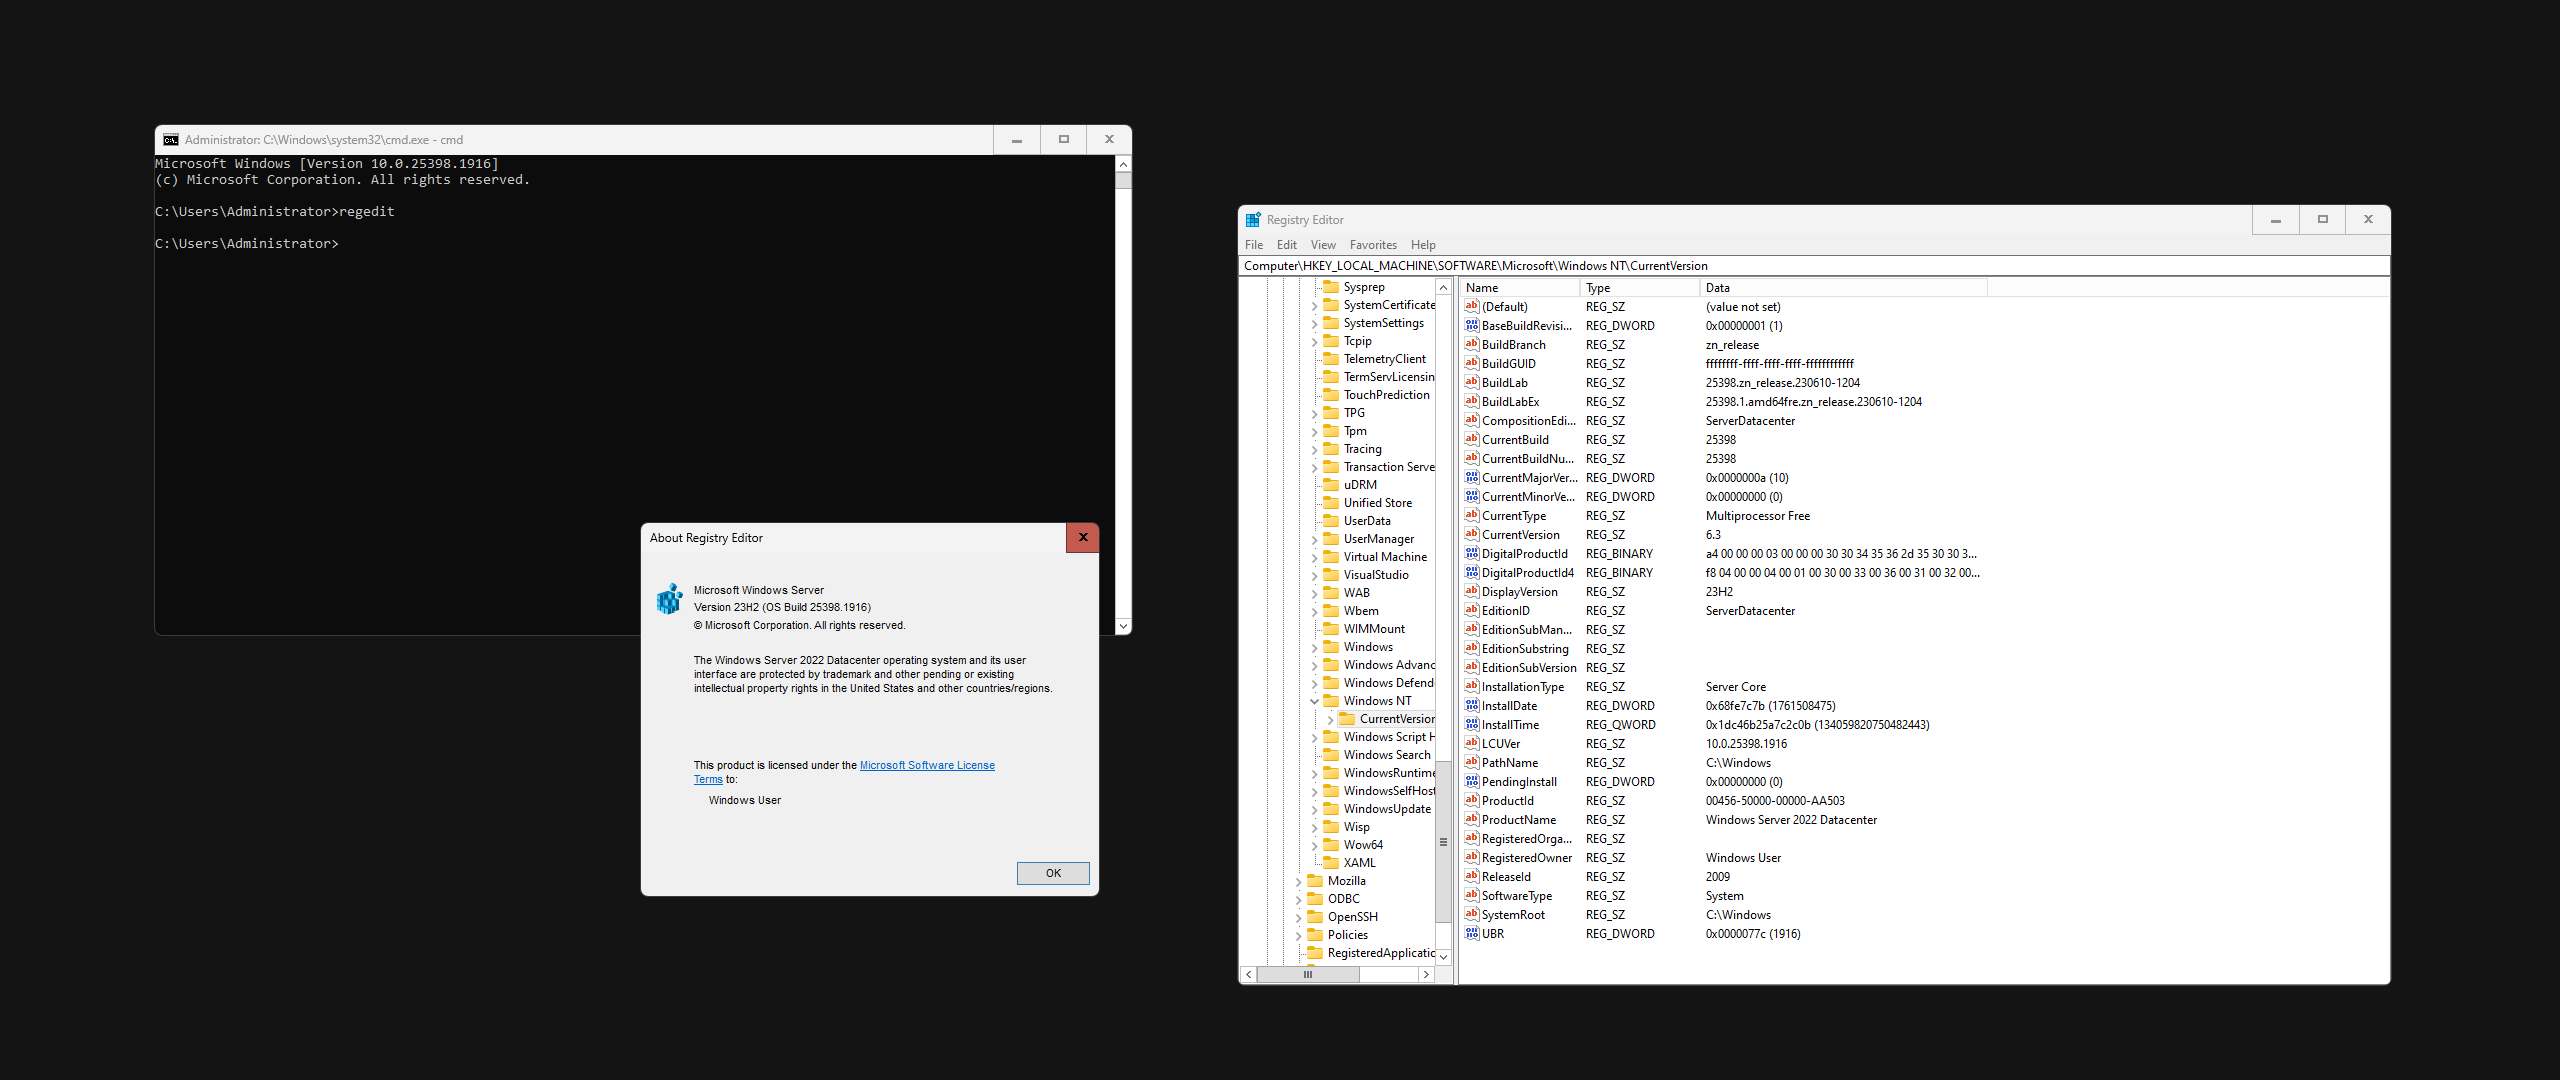Select the OpenSSH folder icon
Viewport: 2560px width, 1080px height.
tap(1315, 916)
